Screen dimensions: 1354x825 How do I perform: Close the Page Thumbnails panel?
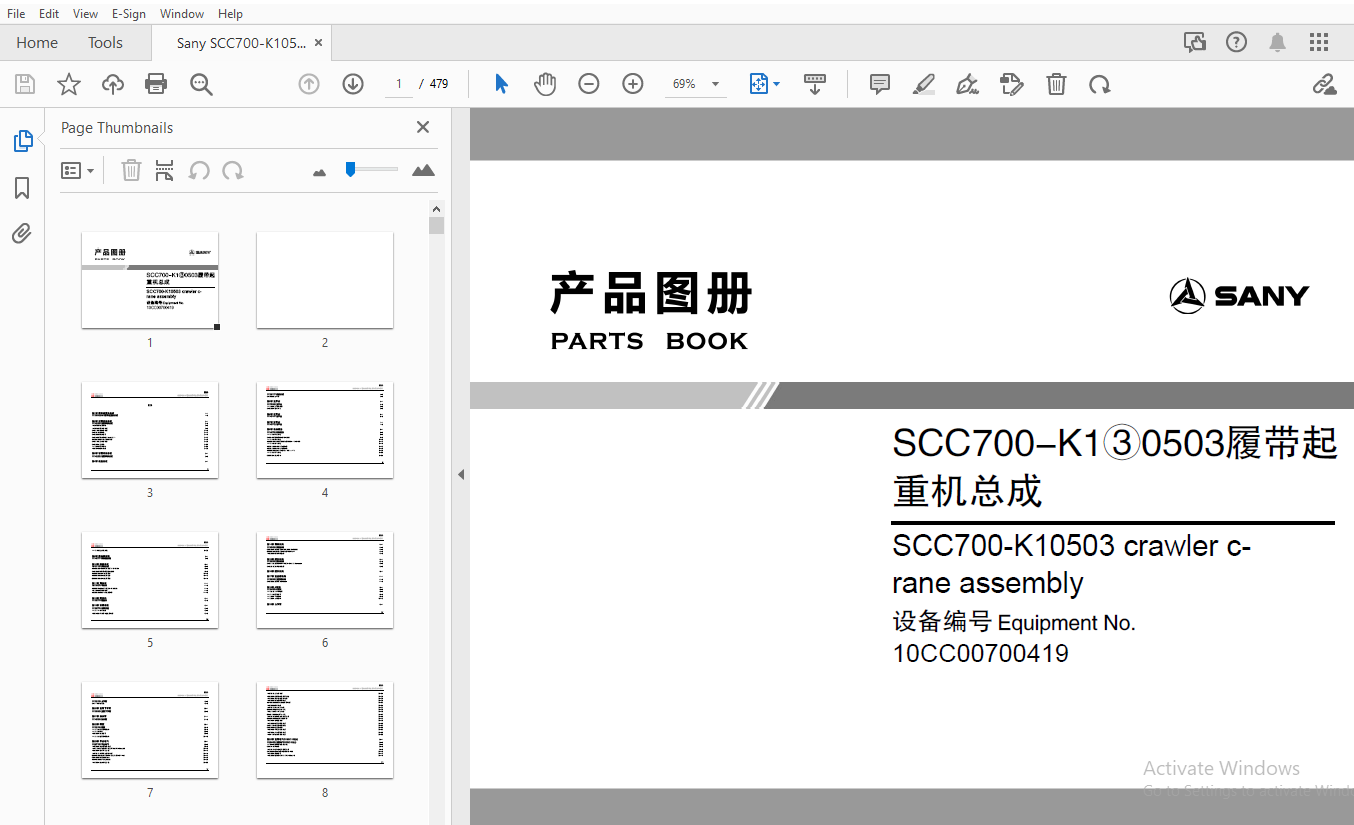[423, 127]
